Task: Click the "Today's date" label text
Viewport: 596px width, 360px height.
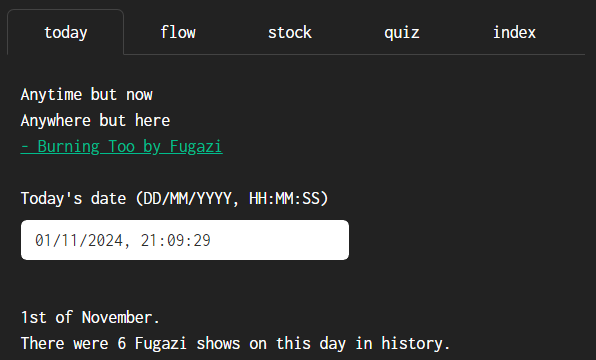Action: point(73,198)
